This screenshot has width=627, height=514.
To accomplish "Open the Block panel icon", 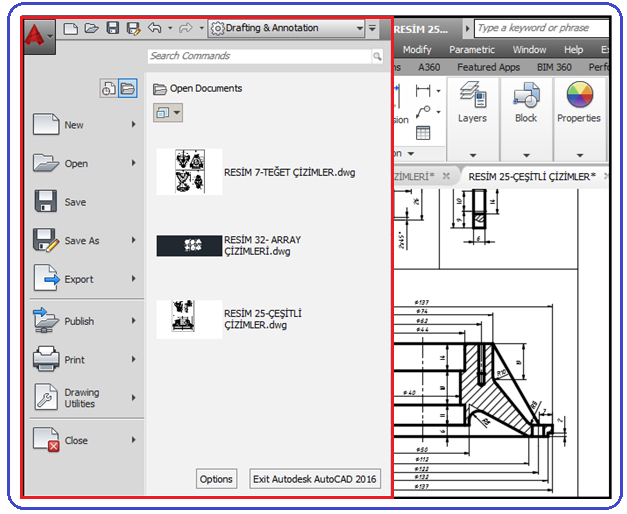I will pos(526,95).
